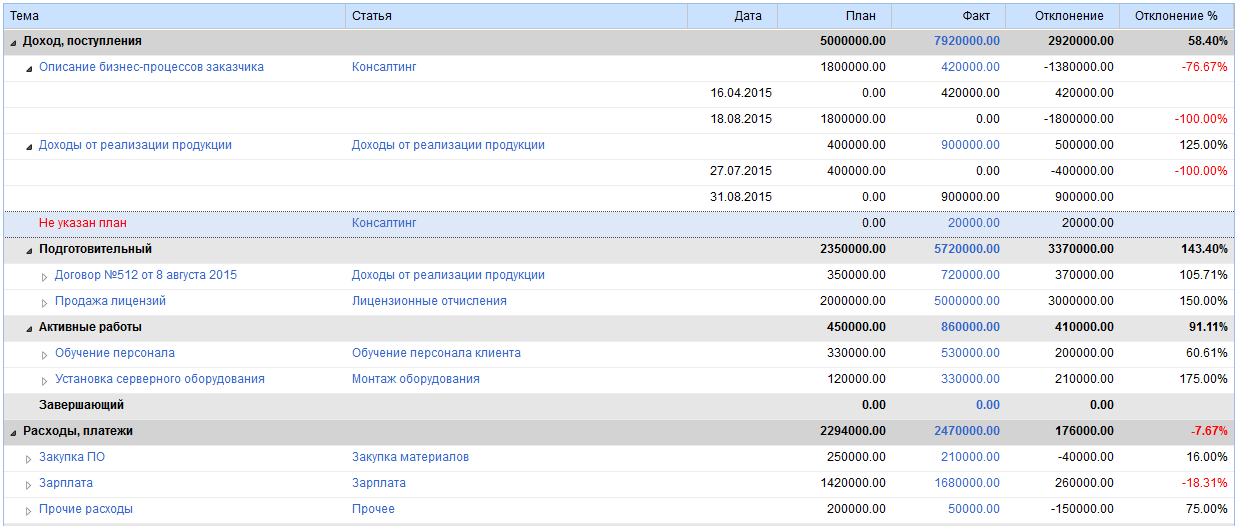Click the 'Факт' column header
This screenshot has height=526, width=1237.
947,16
